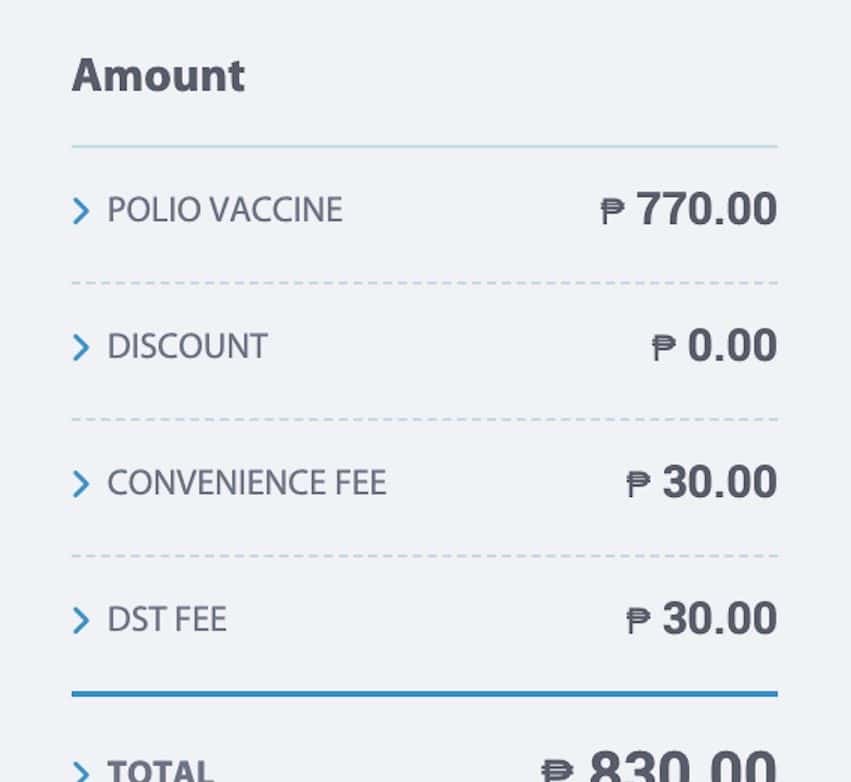Click the peso icon in DST Fee row
The width and height of the screenshot is (851, 782).
pyautogui.click(x=638, y=620)
